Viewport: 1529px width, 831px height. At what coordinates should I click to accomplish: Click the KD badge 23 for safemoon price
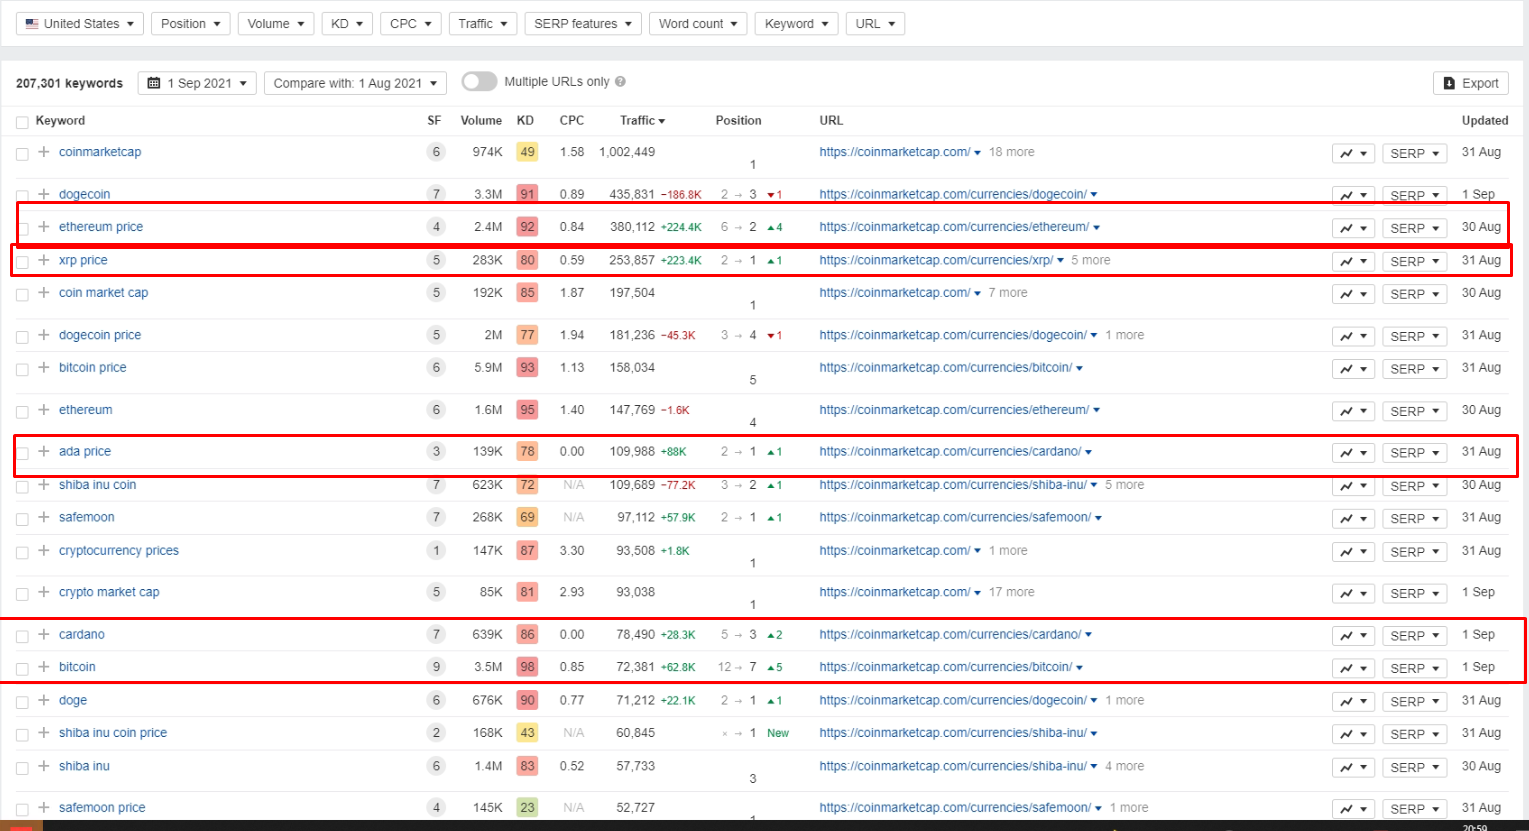click(x=527, y=808)
